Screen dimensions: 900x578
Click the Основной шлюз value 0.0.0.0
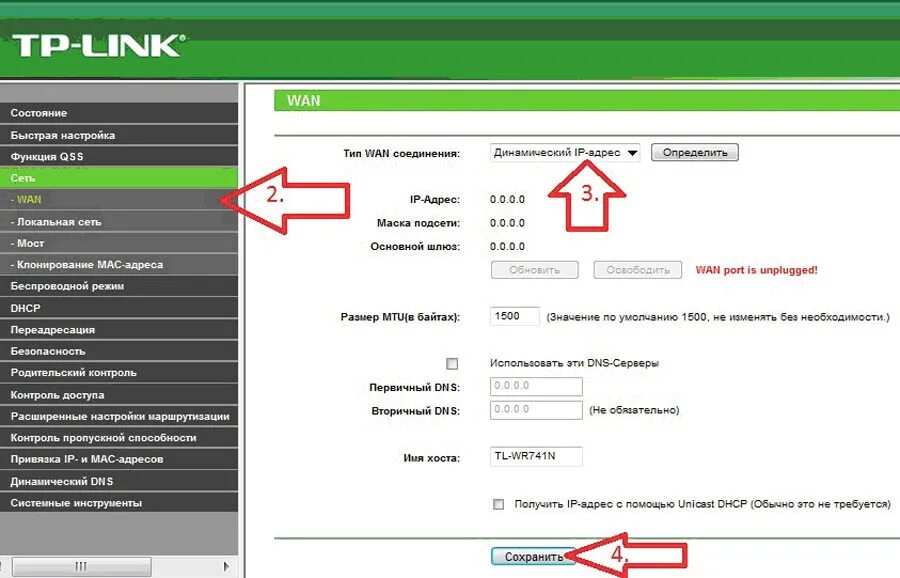(507, 246)
